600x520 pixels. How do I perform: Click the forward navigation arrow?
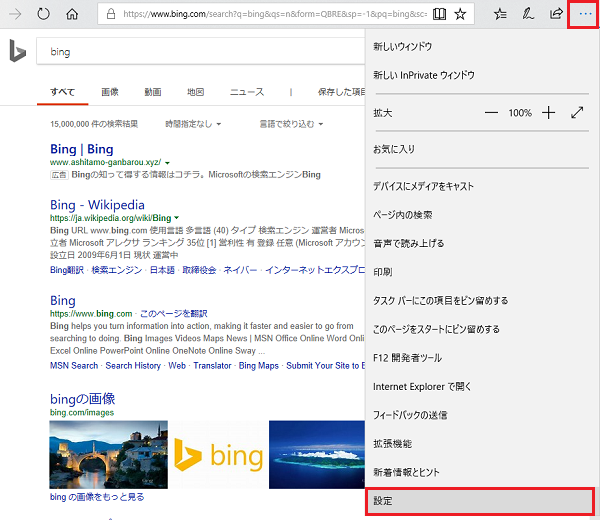click(x=15, y=15)
